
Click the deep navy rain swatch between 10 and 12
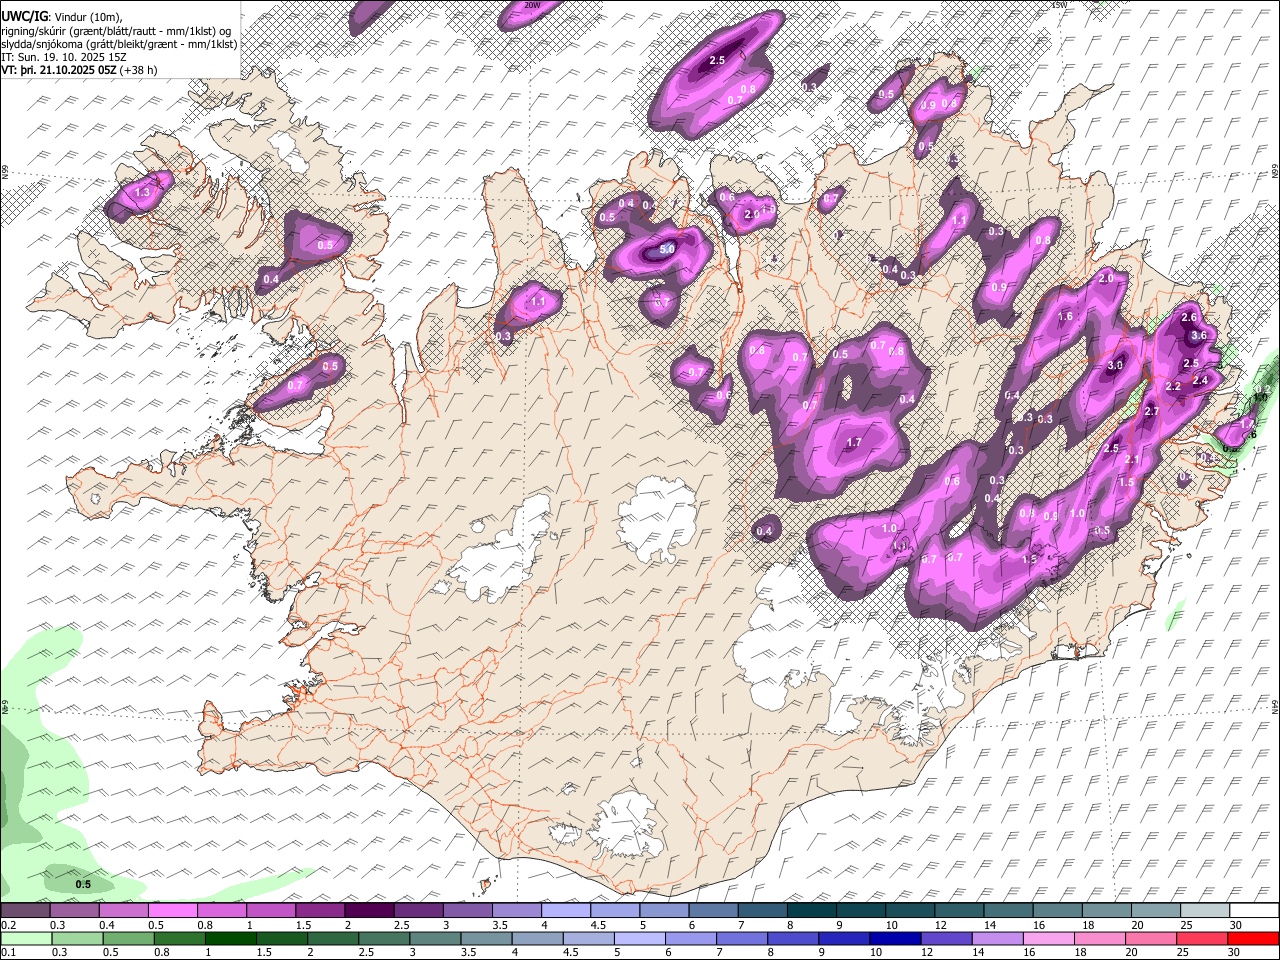click(895, 938)
